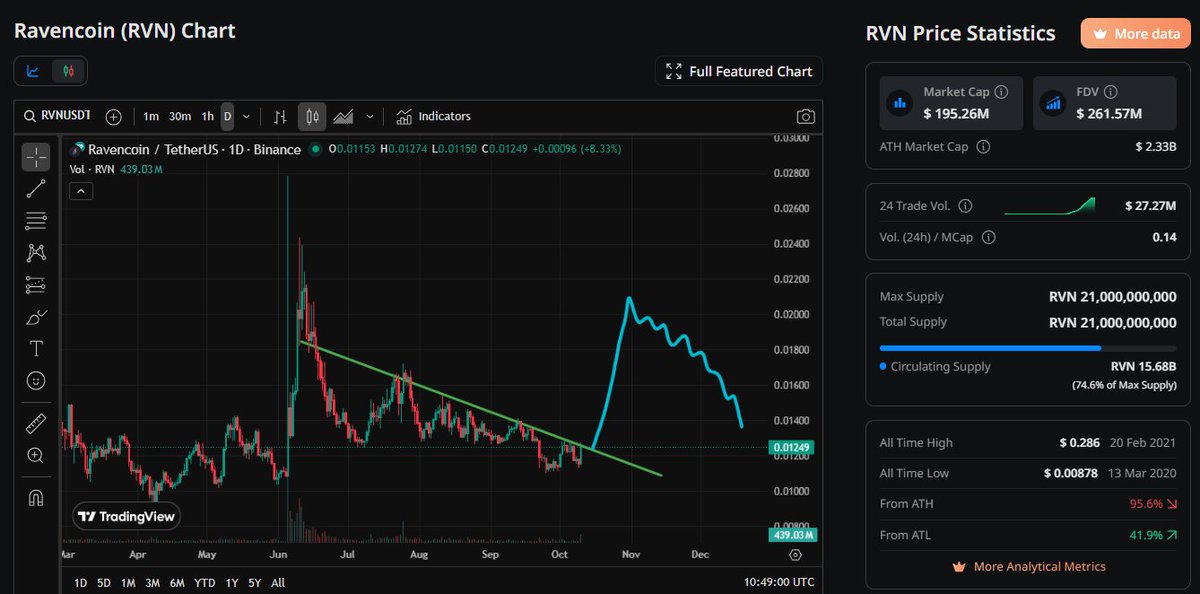Click the More data button

1135,33
